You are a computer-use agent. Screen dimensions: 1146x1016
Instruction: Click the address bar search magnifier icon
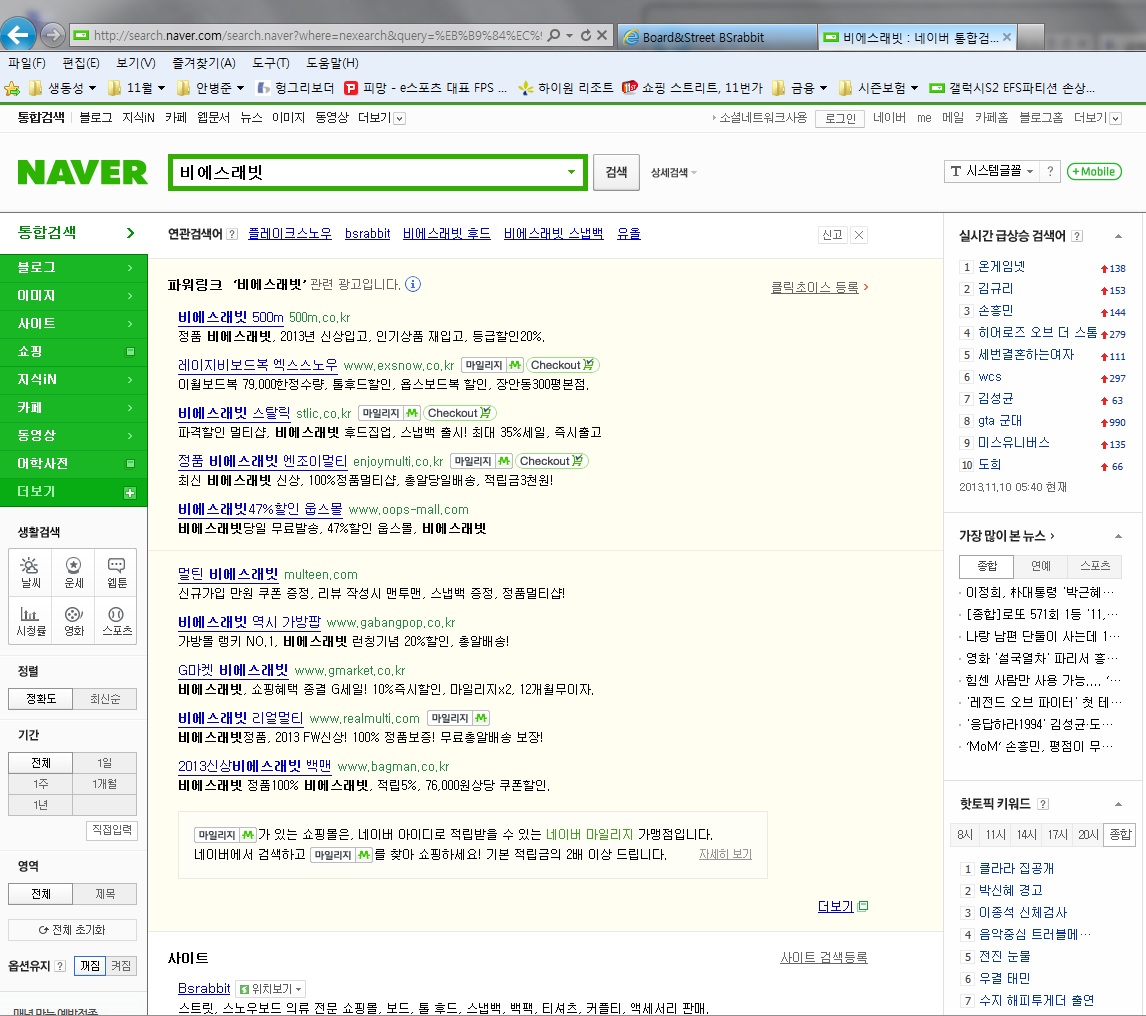point(555,35)
